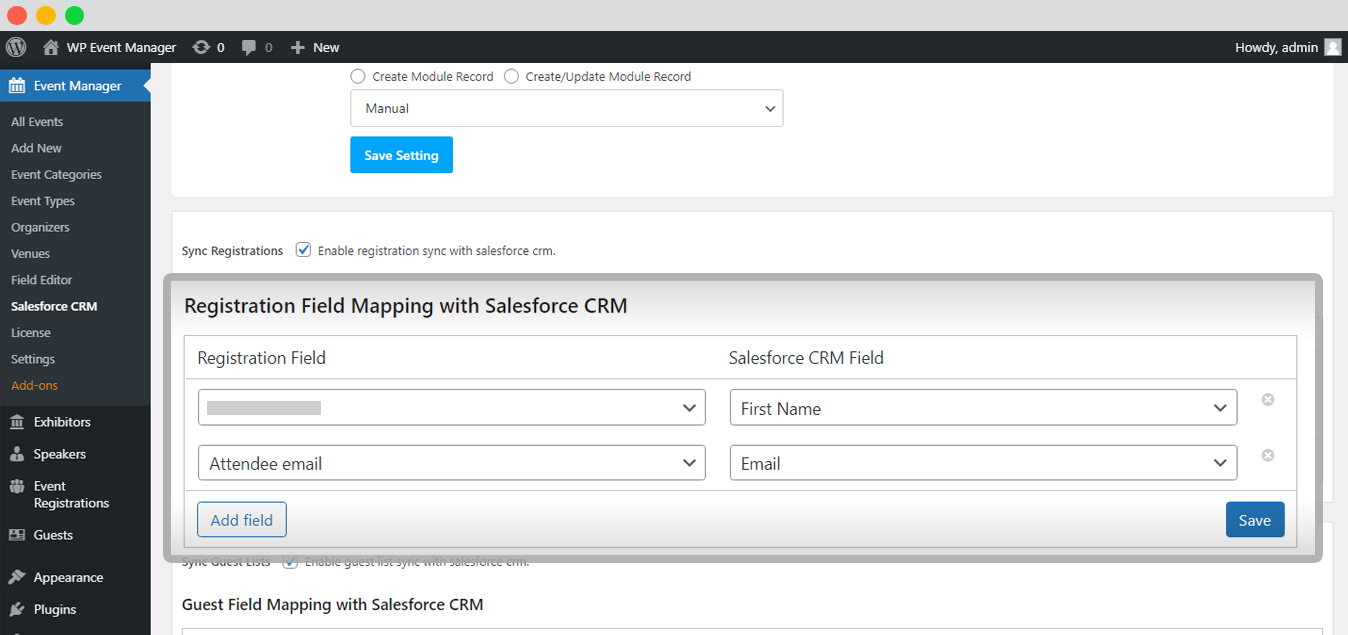The width and height of the screenshot is (1348, 635).
Task: Click the Save button in field mapping
Action: tap(1255, 520)
